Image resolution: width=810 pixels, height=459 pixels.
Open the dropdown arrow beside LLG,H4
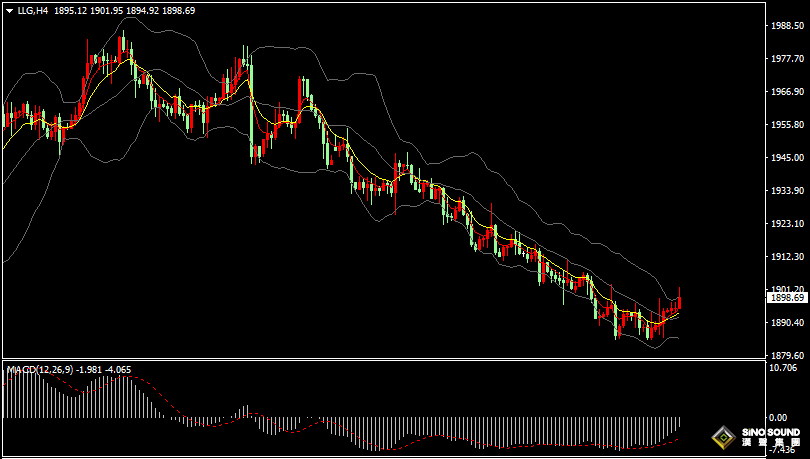(x=9, y=10)
